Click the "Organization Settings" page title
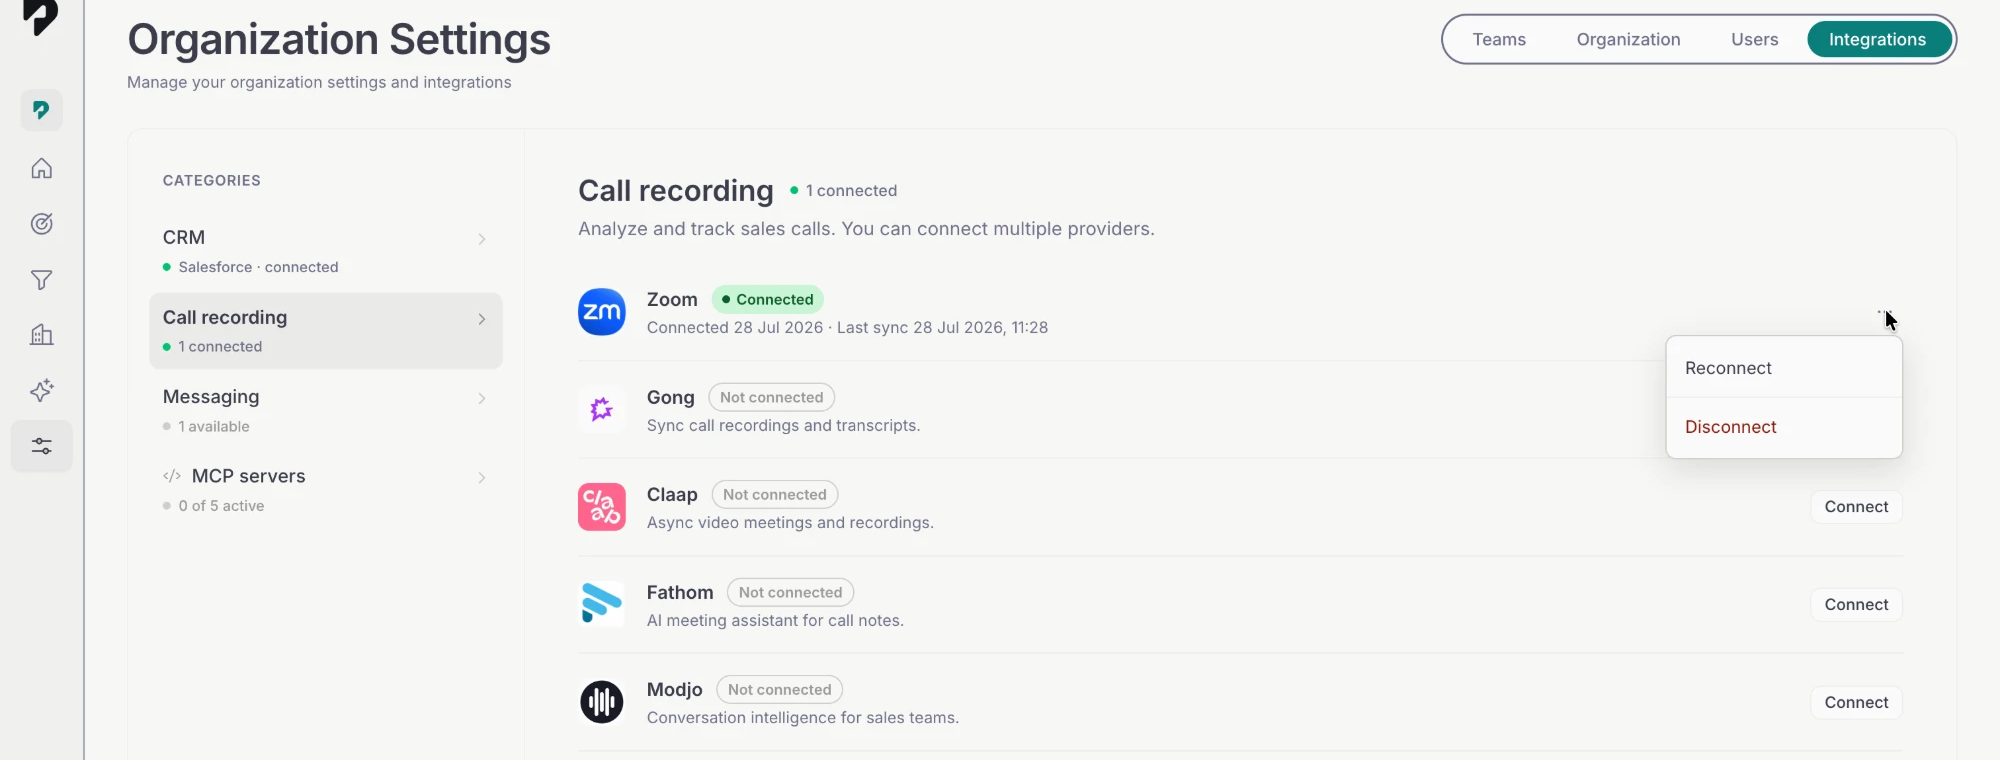 pos(339,39)
